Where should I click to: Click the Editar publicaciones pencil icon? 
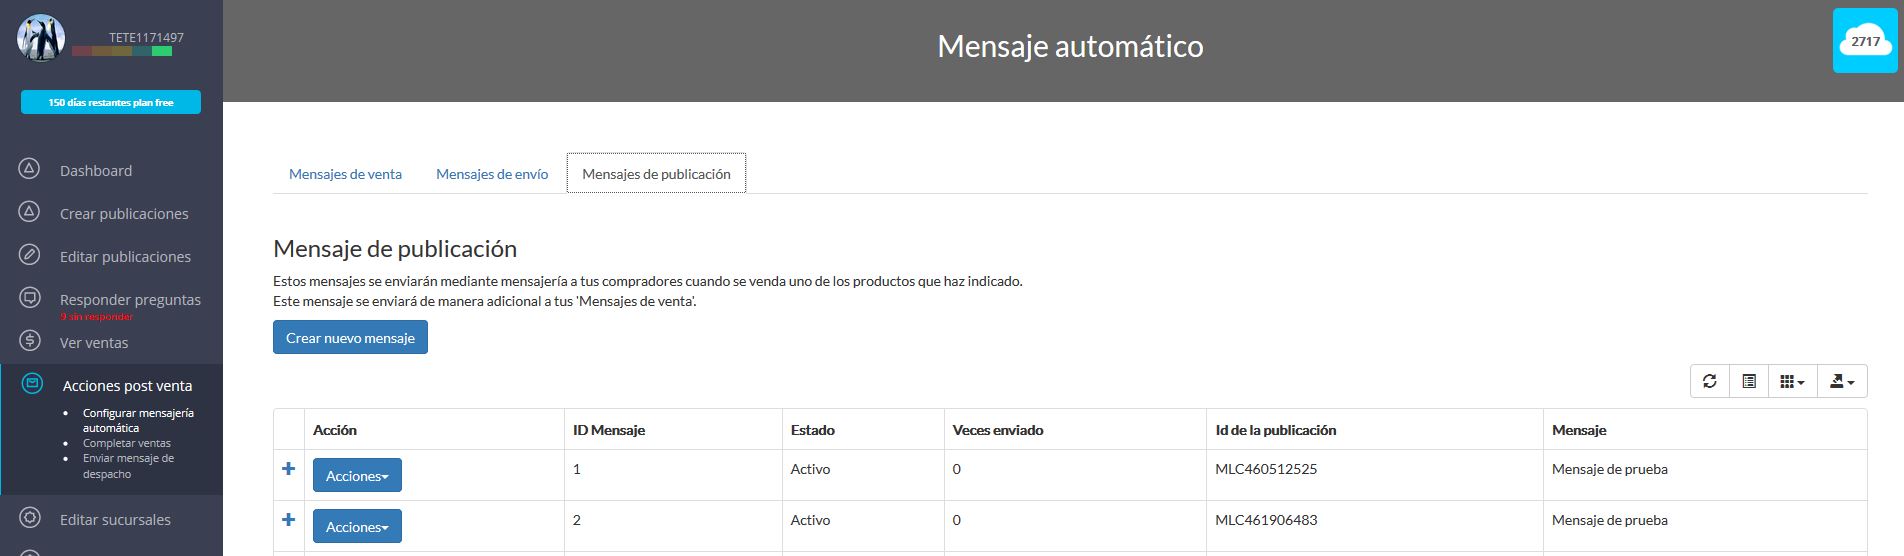30,255
